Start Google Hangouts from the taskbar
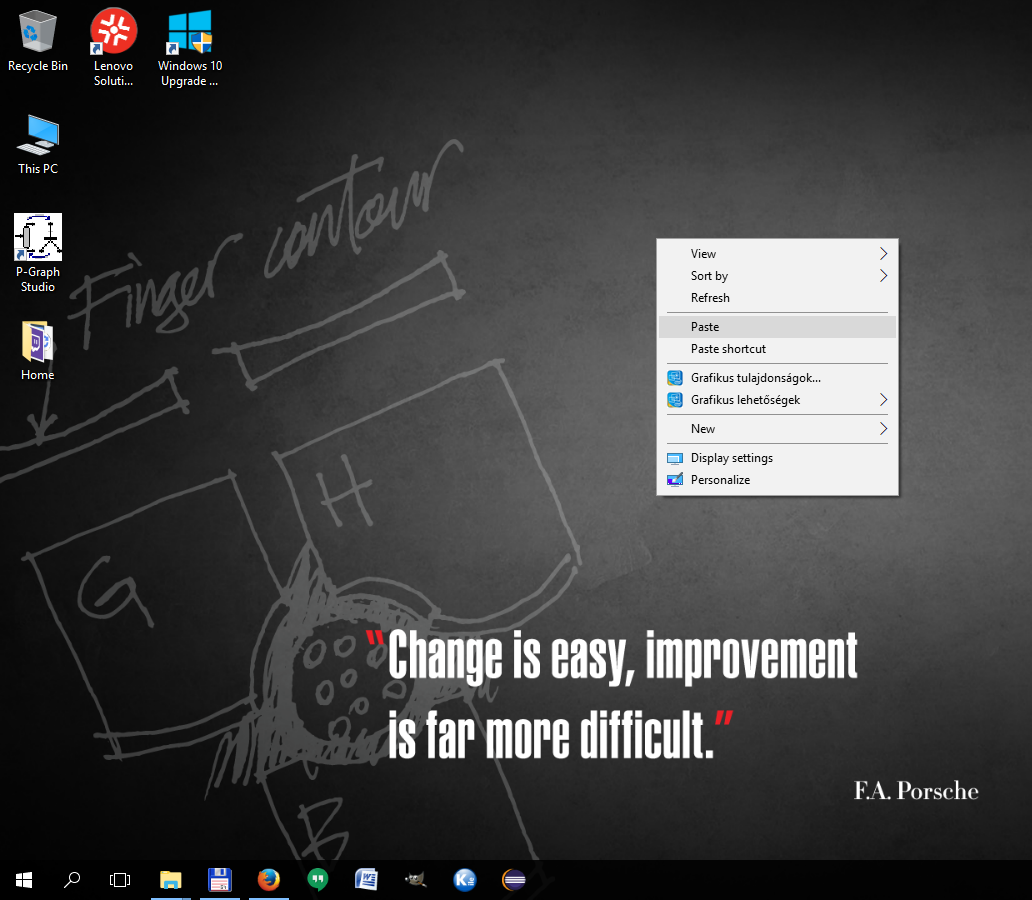 pos(318,879)
